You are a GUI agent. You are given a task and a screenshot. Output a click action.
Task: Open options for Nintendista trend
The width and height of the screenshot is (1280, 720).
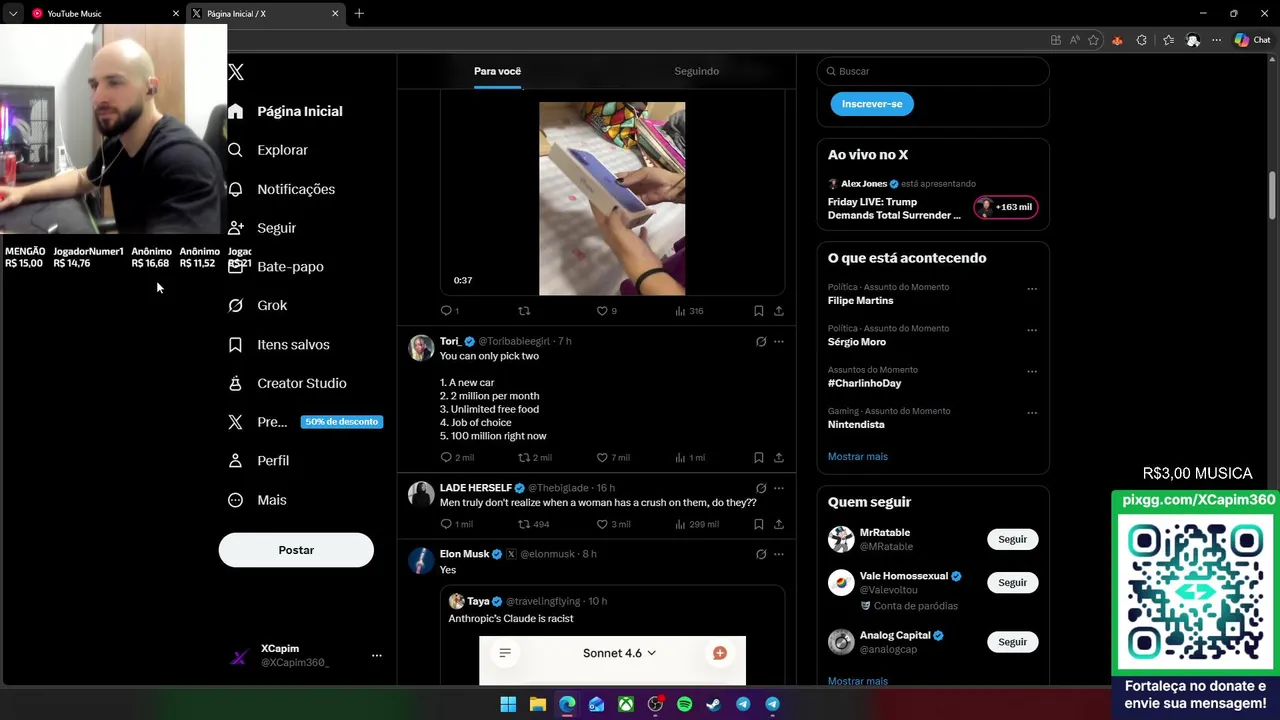1032,413
